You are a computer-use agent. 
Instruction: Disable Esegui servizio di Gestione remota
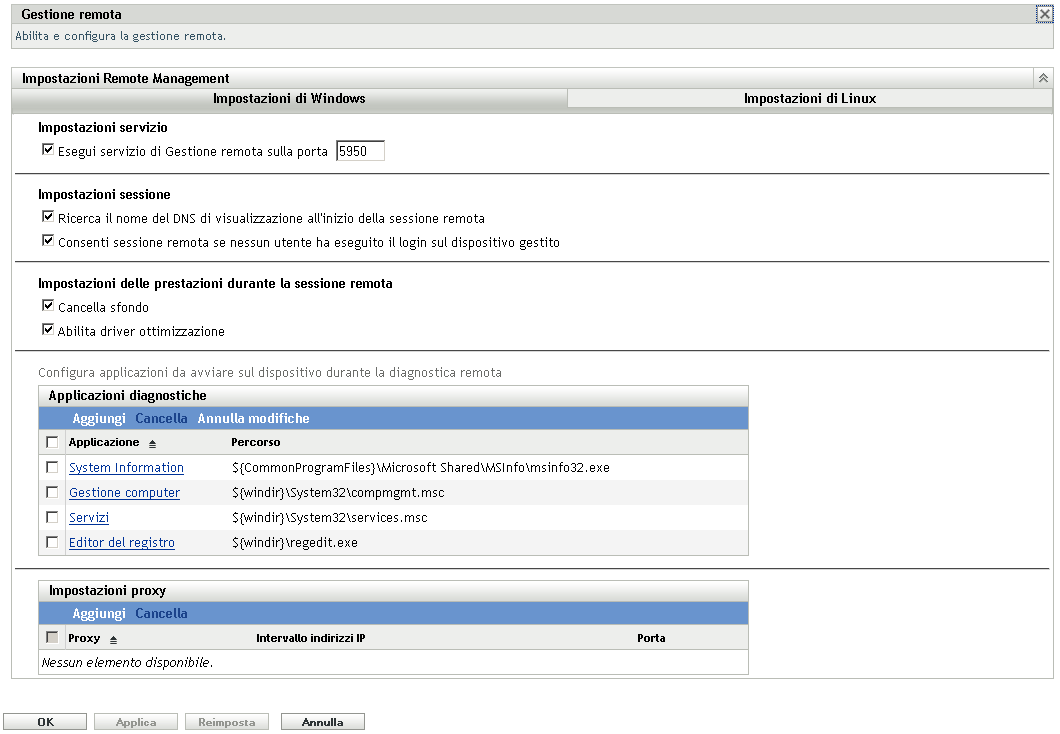point(47,149)
